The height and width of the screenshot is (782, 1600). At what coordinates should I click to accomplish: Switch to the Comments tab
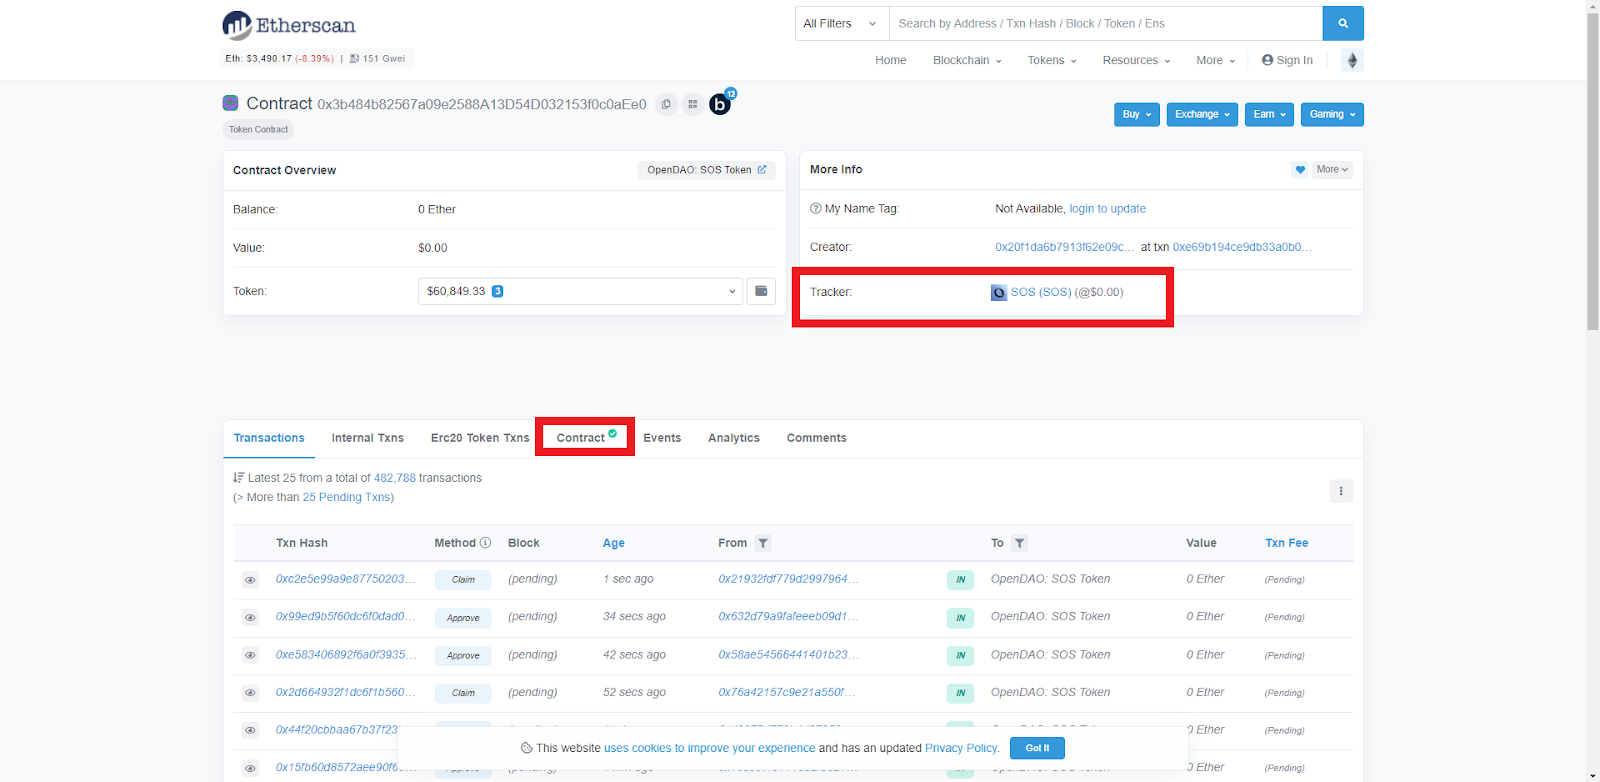click(817, 438)
